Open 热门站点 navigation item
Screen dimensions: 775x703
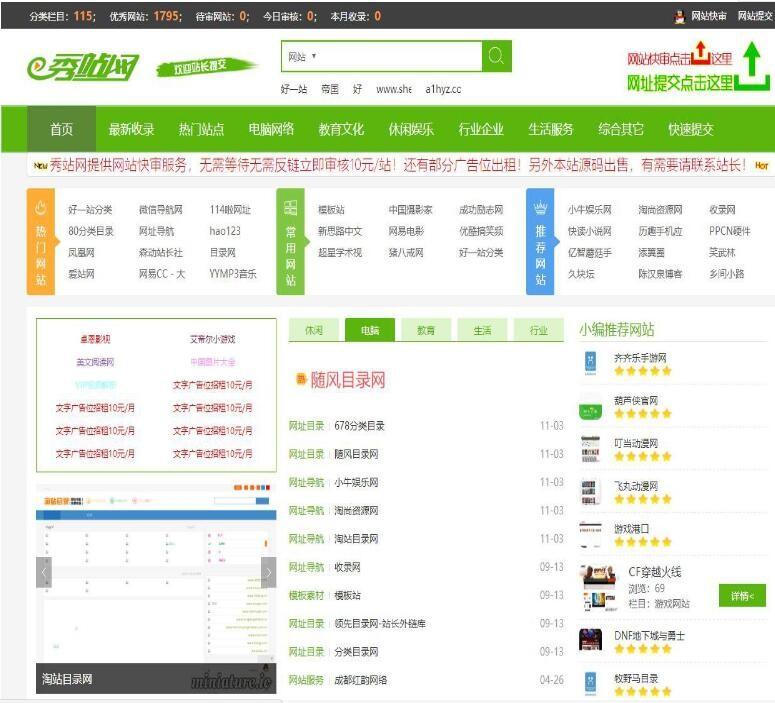point(201,129)
